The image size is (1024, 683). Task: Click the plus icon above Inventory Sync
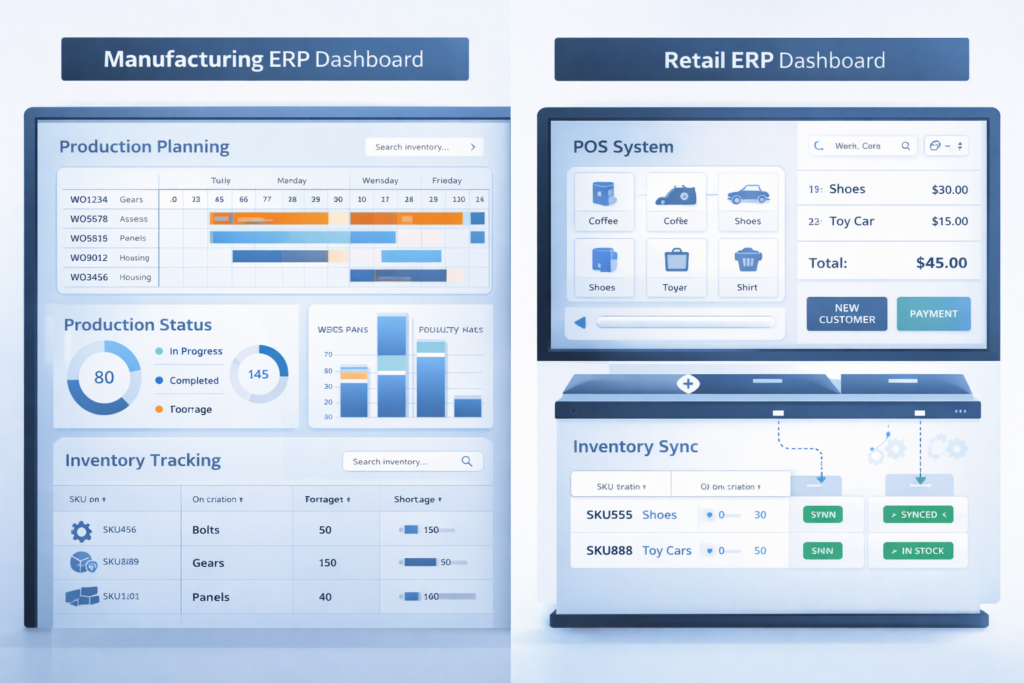click(x=687, y=384)
